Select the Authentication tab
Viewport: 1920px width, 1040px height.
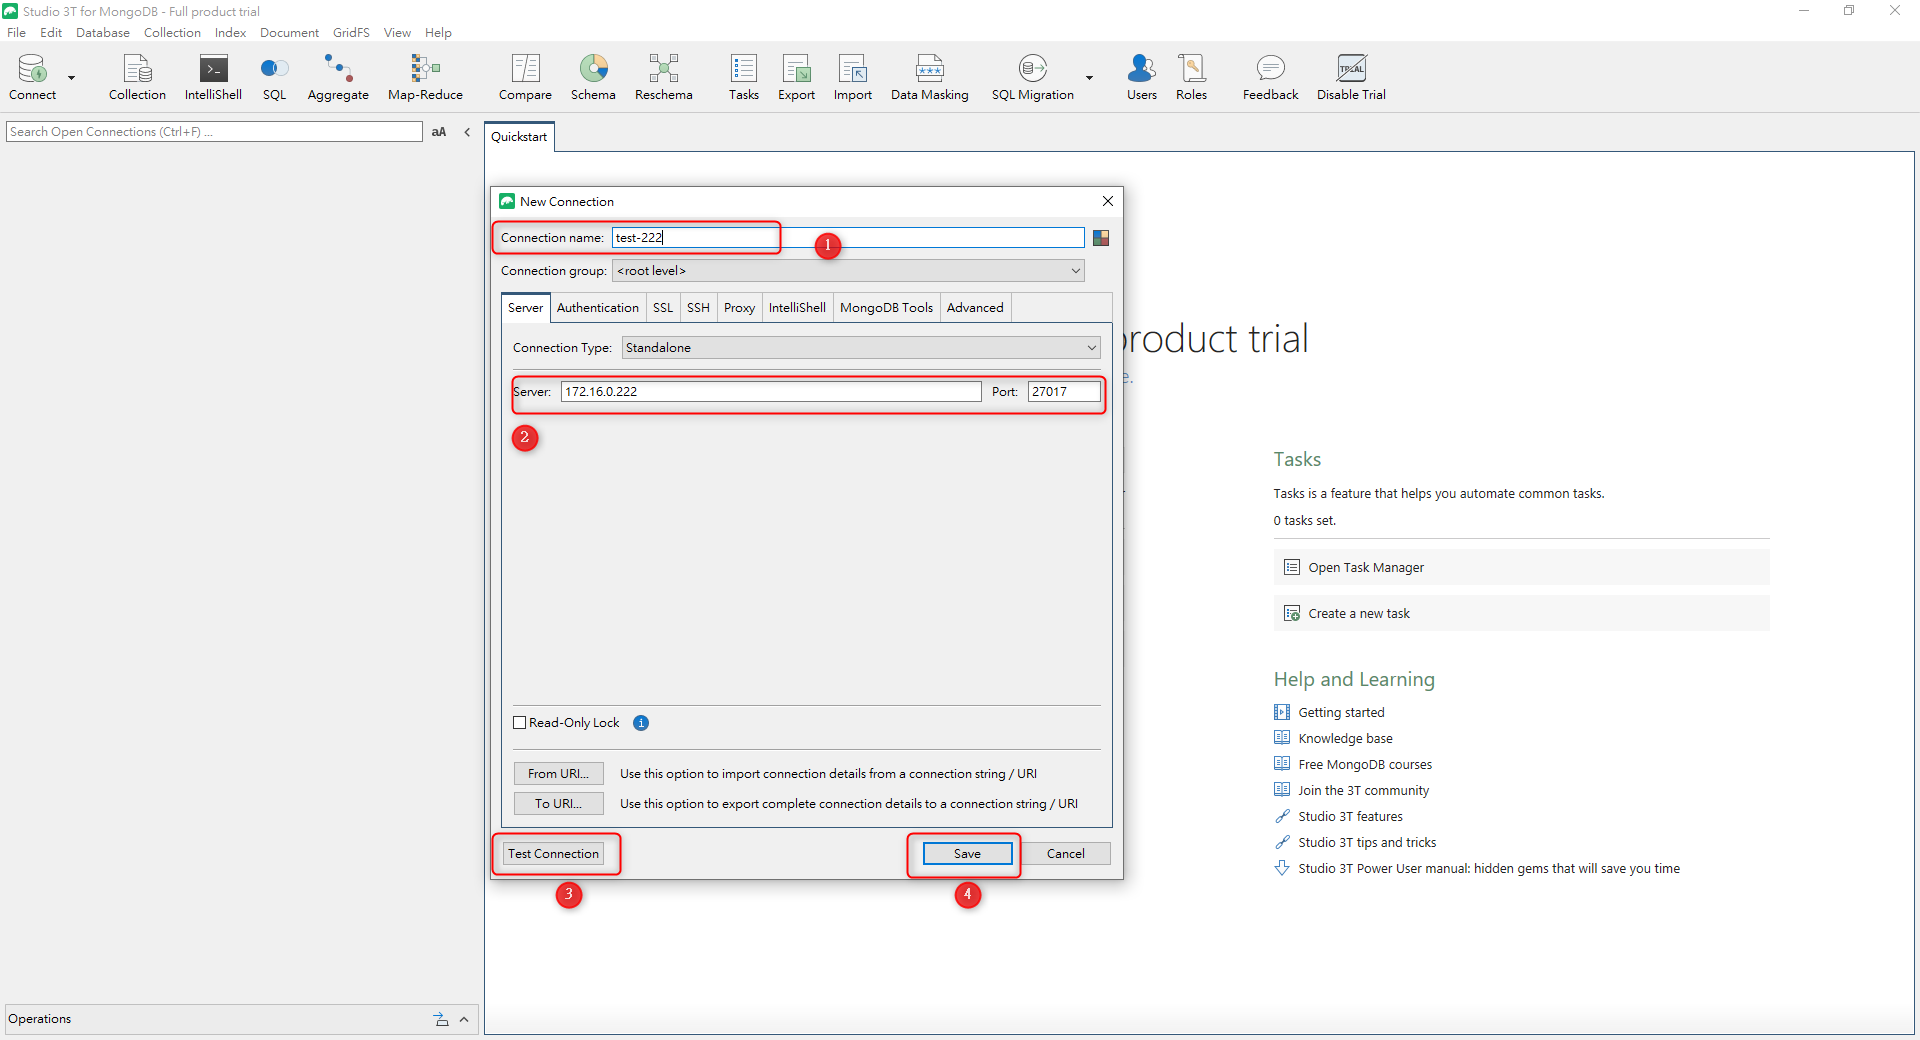(597, 308)
